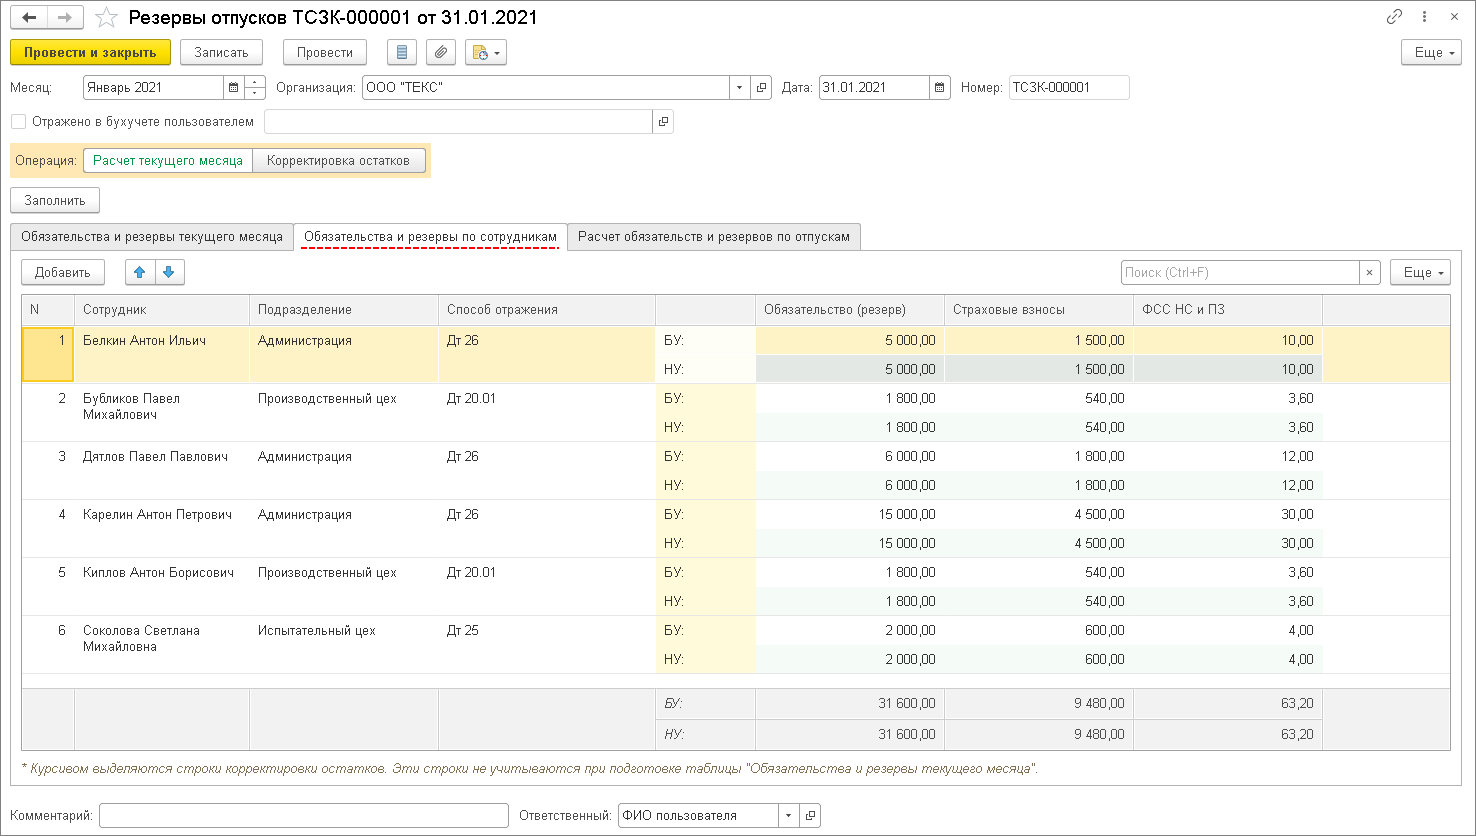This screenshot has height=836, width=1476.
Task: Go forward with the right arrow
Action: 65,18
